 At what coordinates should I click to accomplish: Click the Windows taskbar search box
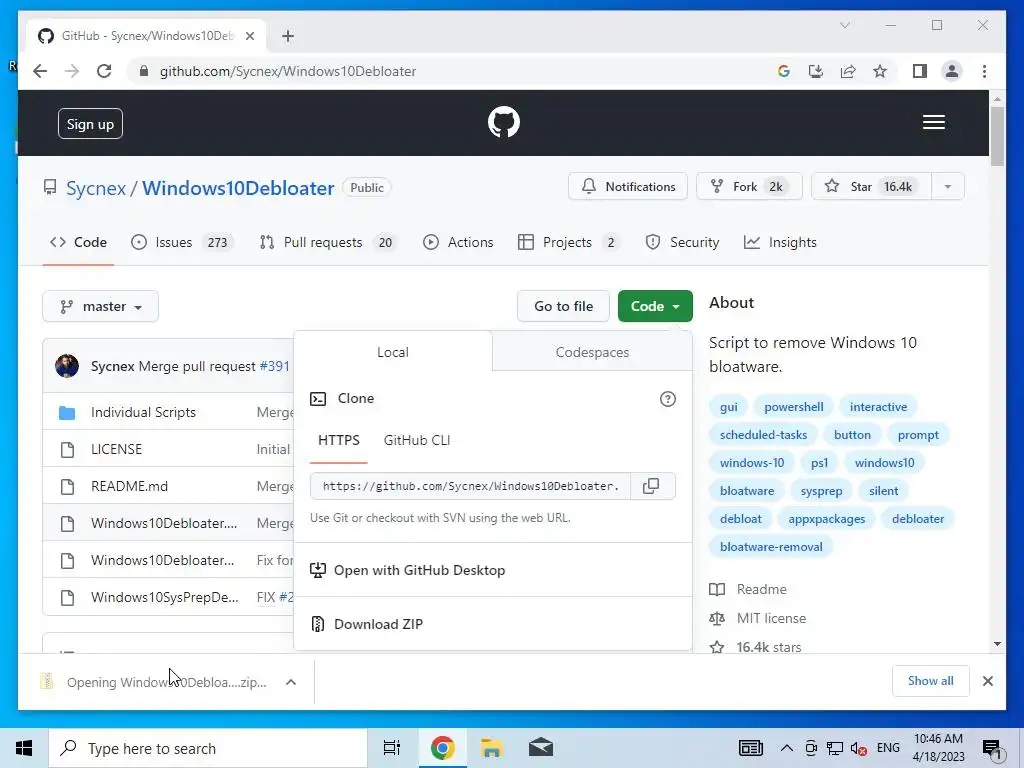click(x=208, y=748)
